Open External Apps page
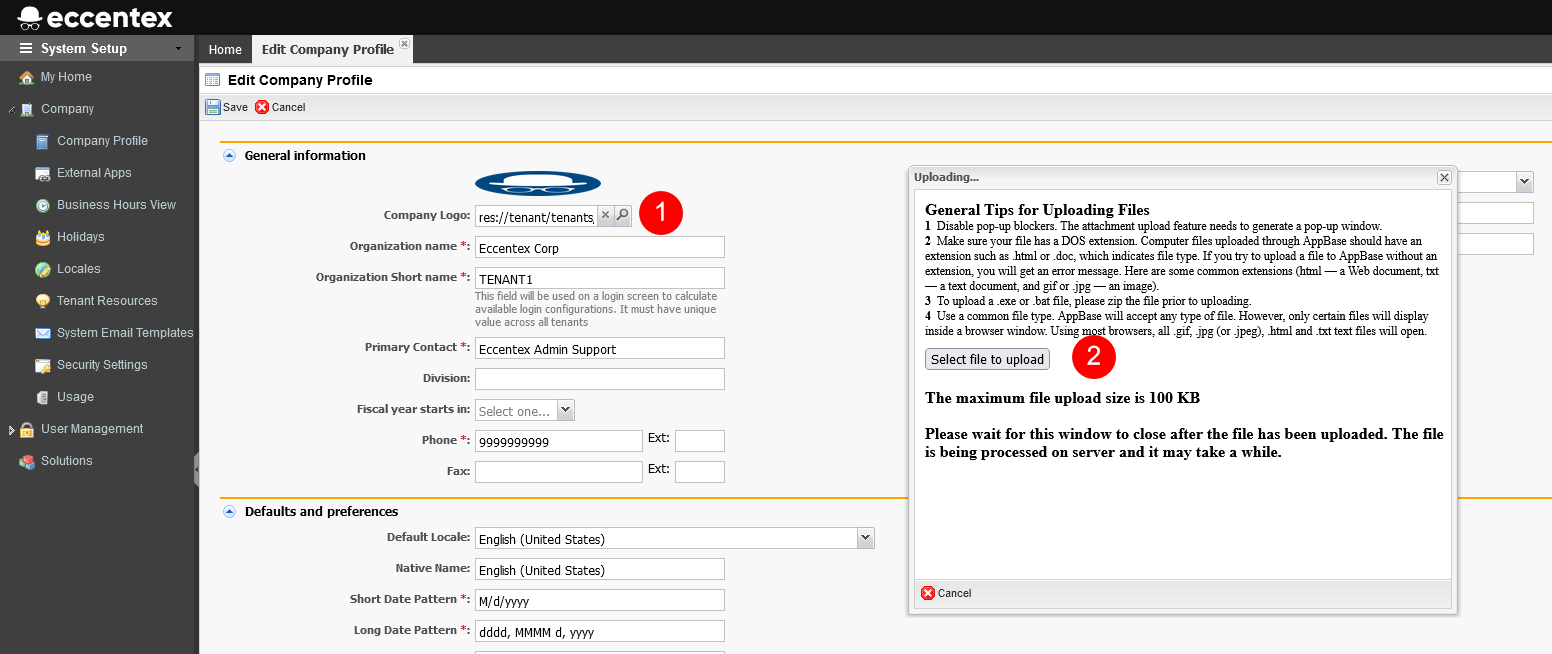This screenshot has width=1552, height=654. (x=94, y=173)
